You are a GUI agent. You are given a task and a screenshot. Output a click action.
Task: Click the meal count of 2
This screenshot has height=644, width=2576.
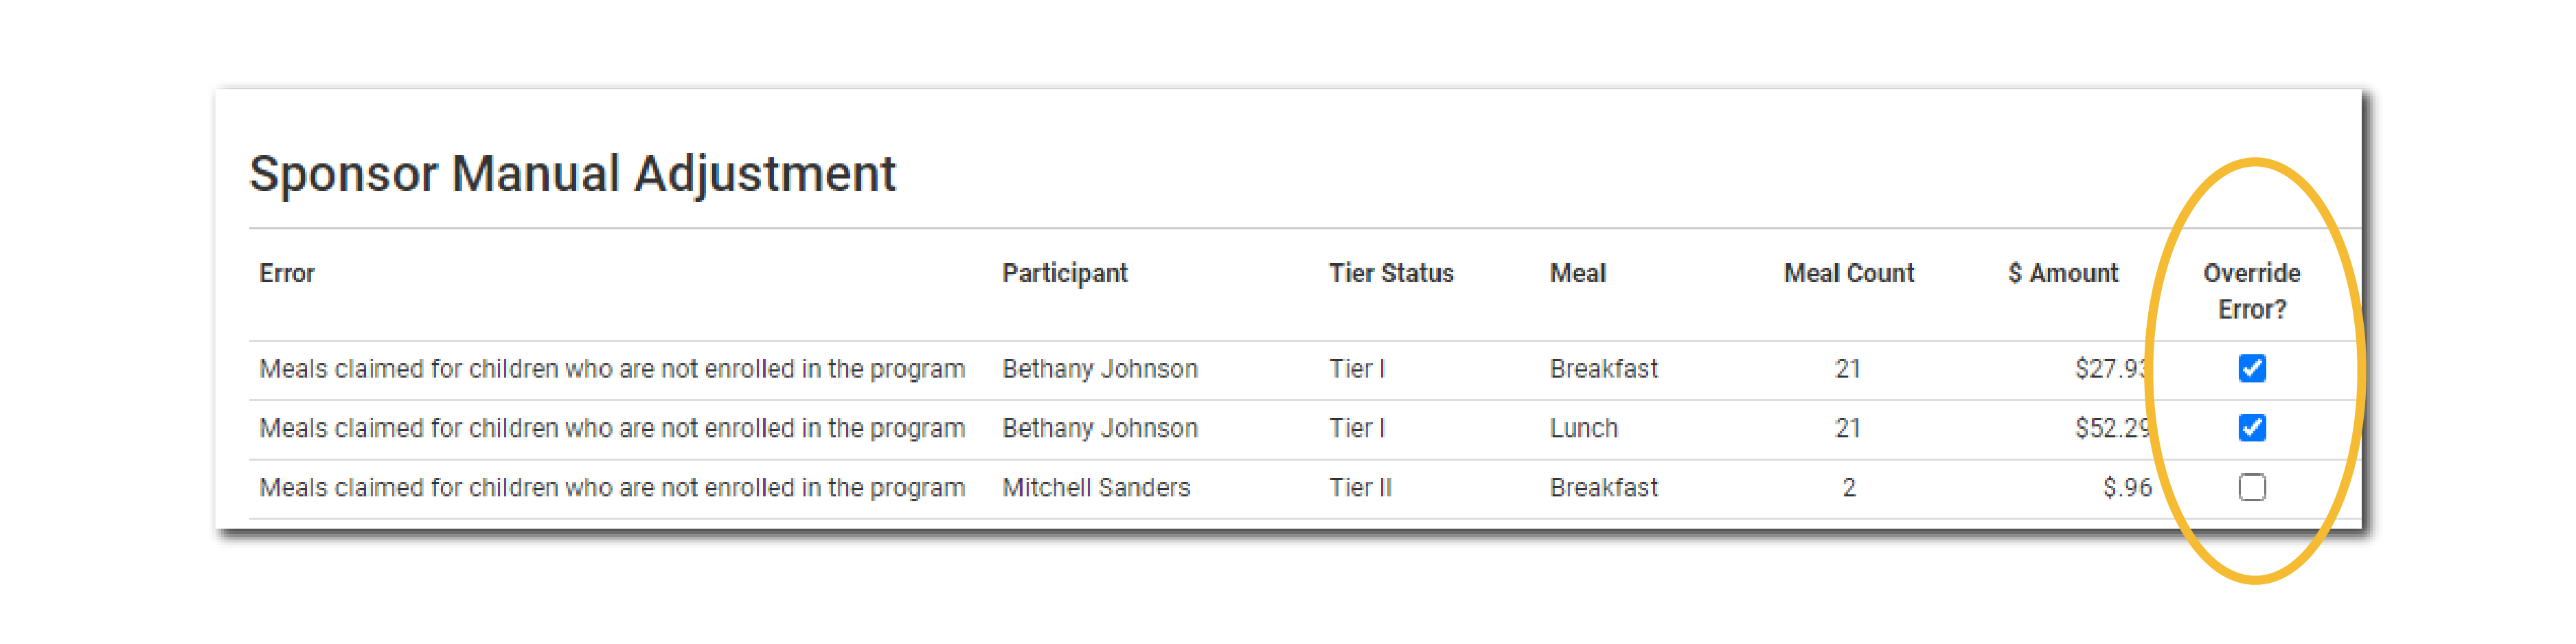tap(1848, 487)
